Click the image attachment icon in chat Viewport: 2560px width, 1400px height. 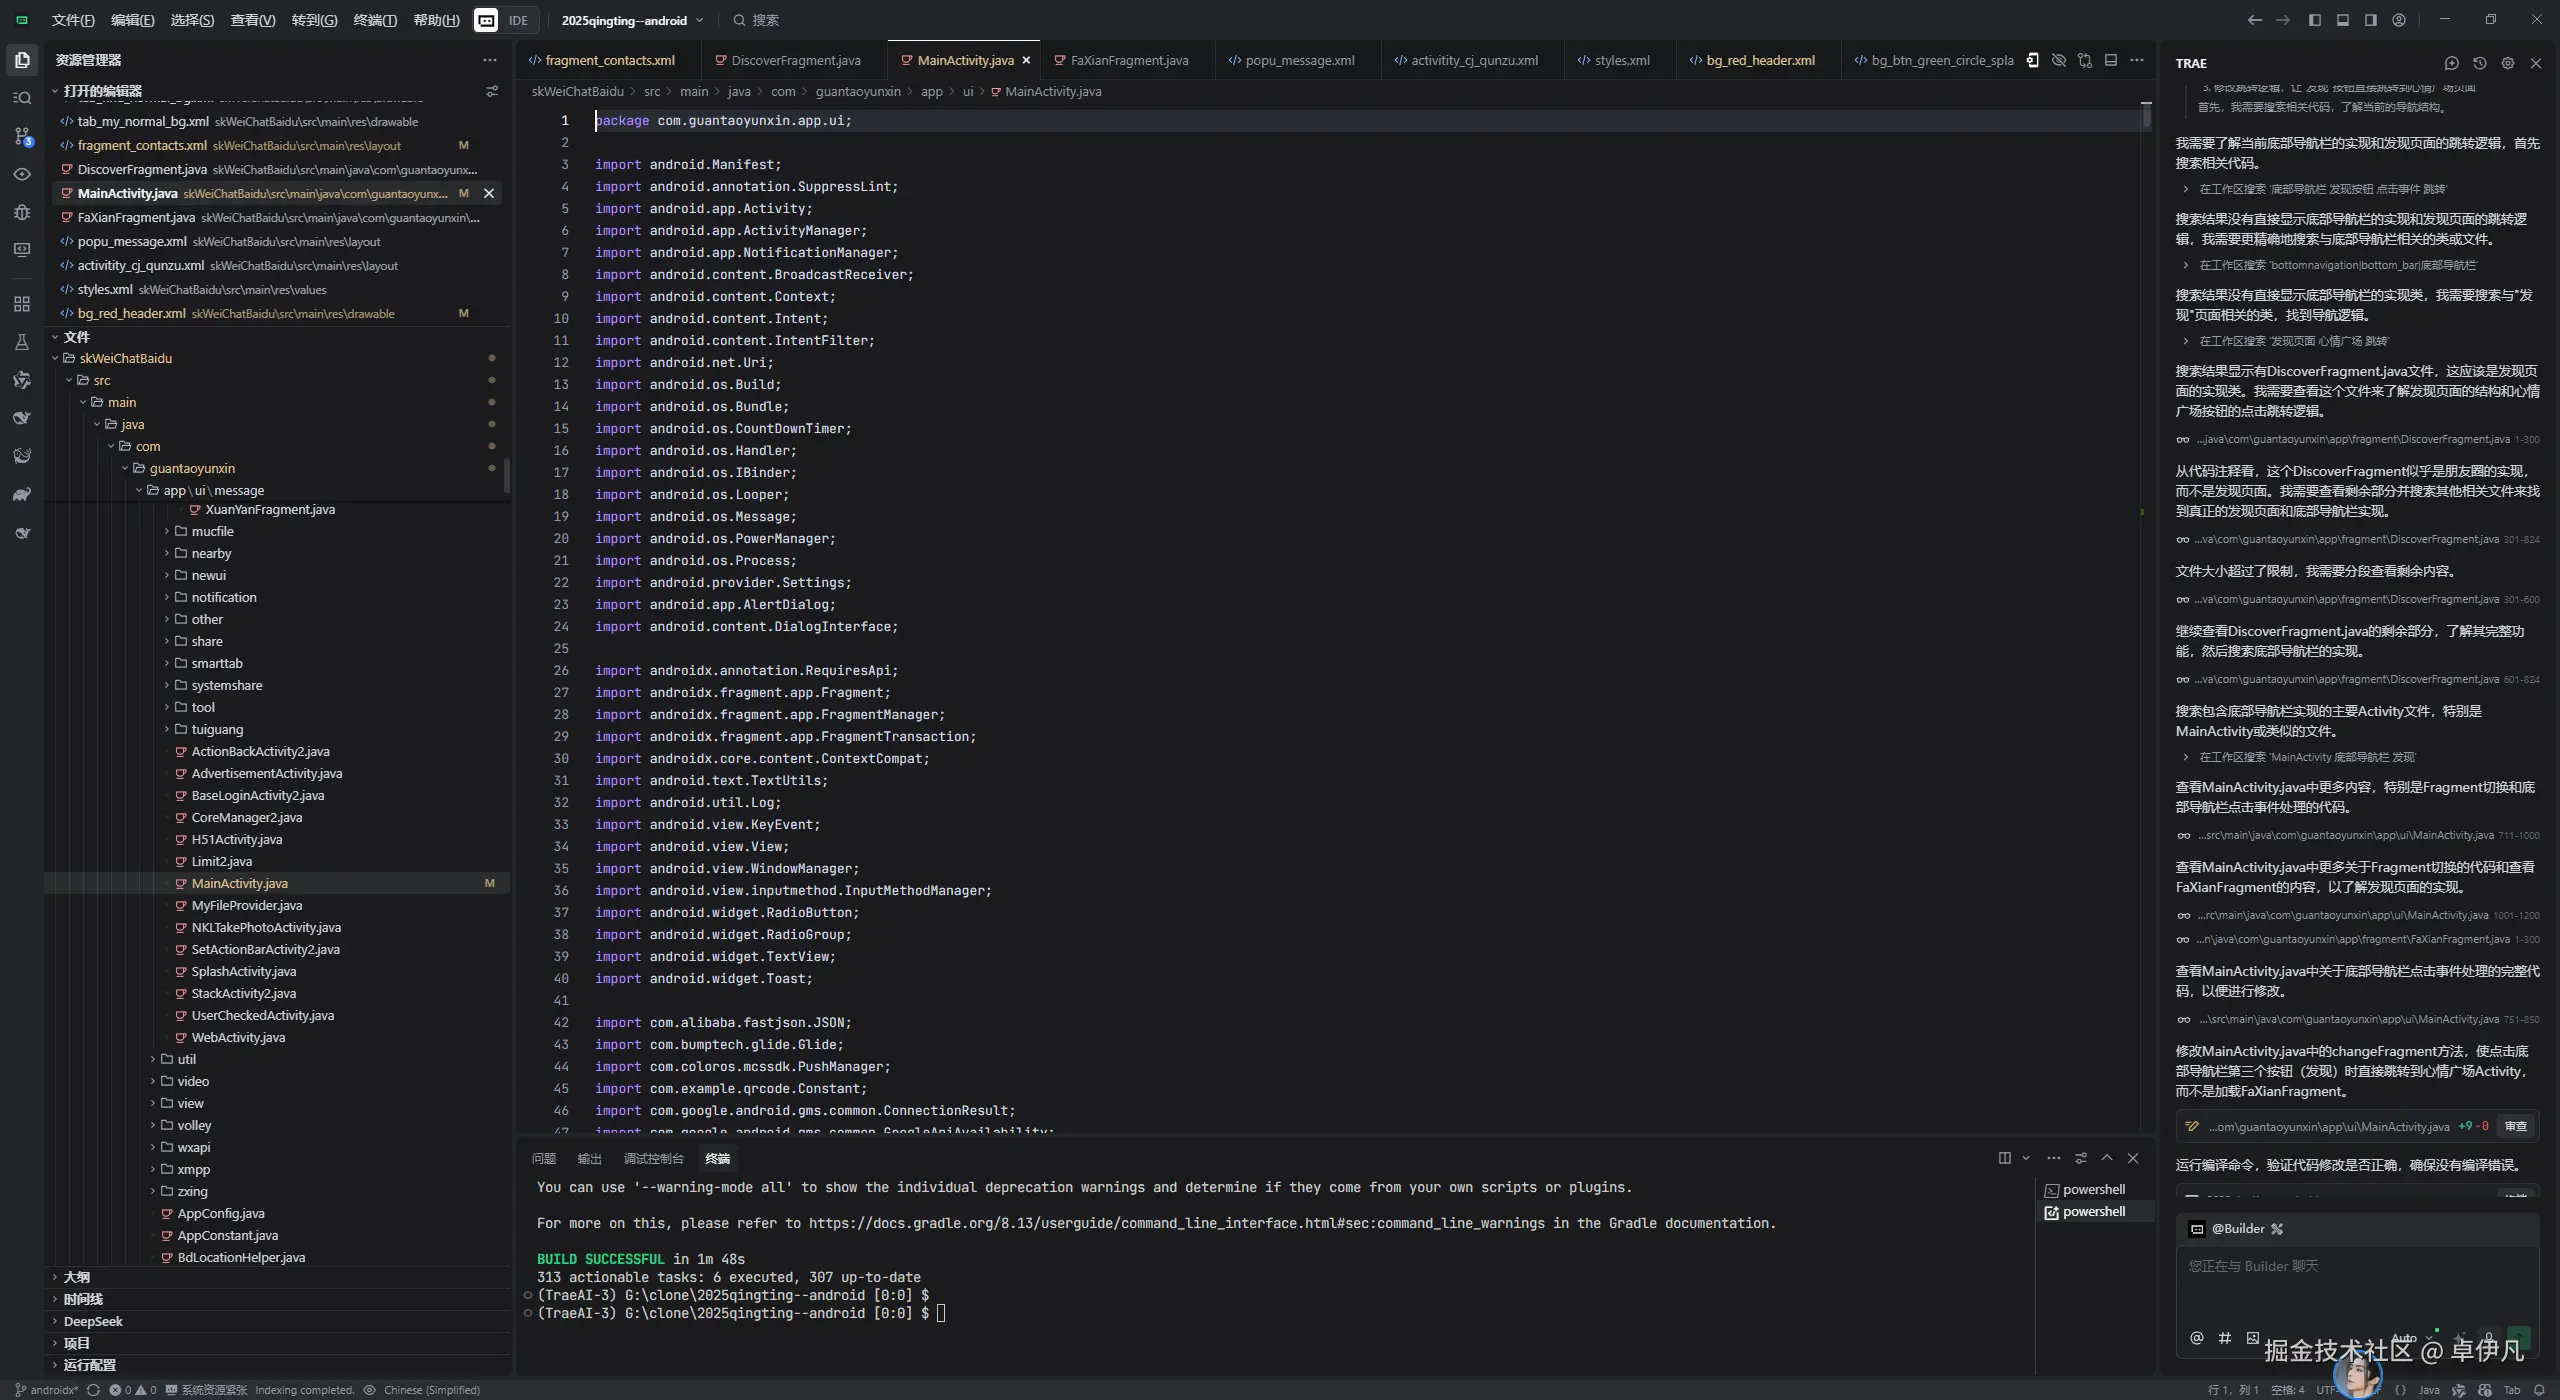click(x=2252, y=1338)
